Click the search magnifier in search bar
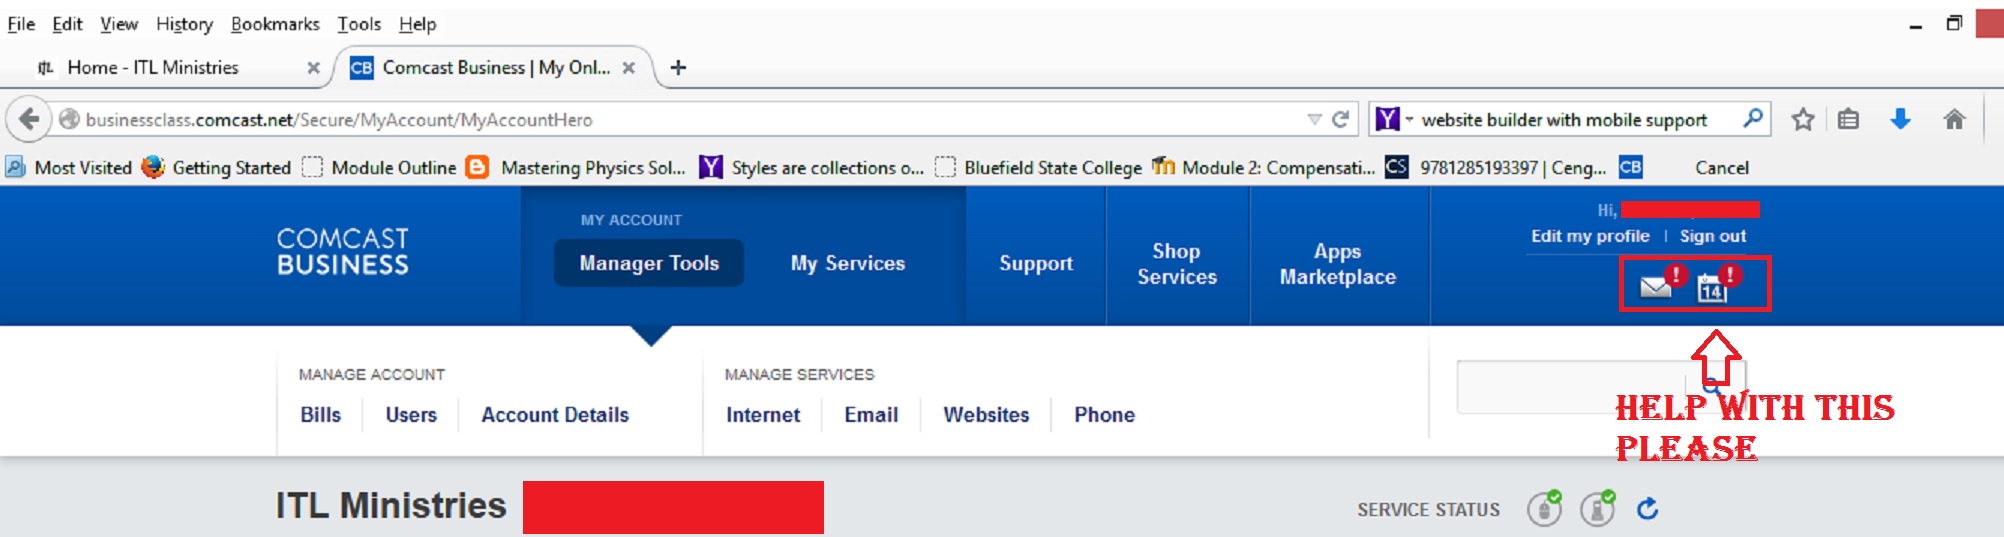This screenshot has width=2004, height=537. coord(1752,119)
